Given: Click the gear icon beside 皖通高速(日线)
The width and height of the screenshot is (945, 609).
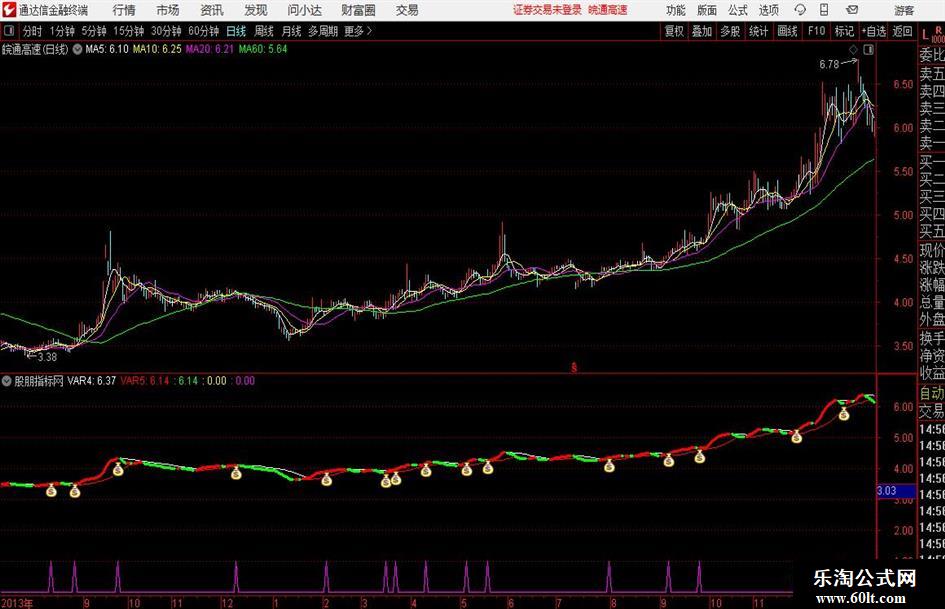Looking at the screenshot, I should [77, 49].
